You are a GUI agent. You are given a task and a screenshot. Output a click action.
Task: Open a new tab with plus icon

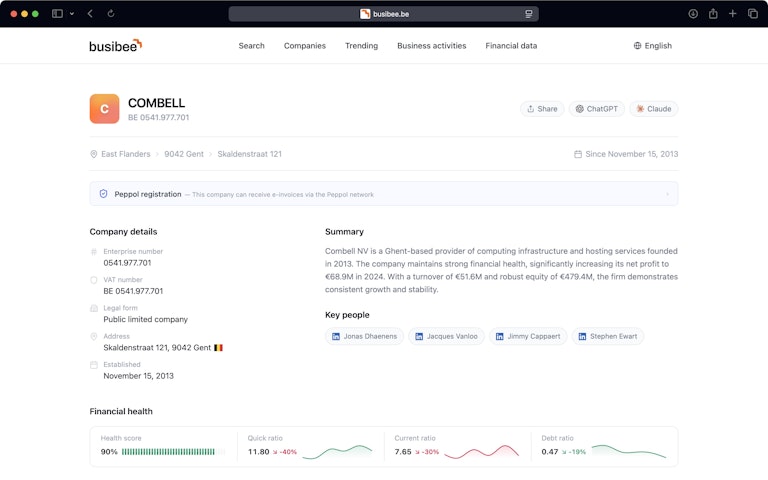(x=733, y=14)
